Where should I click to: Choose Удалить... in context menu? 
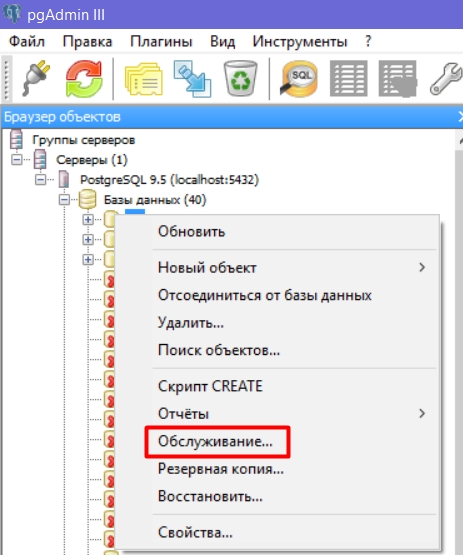click(278, 323)
